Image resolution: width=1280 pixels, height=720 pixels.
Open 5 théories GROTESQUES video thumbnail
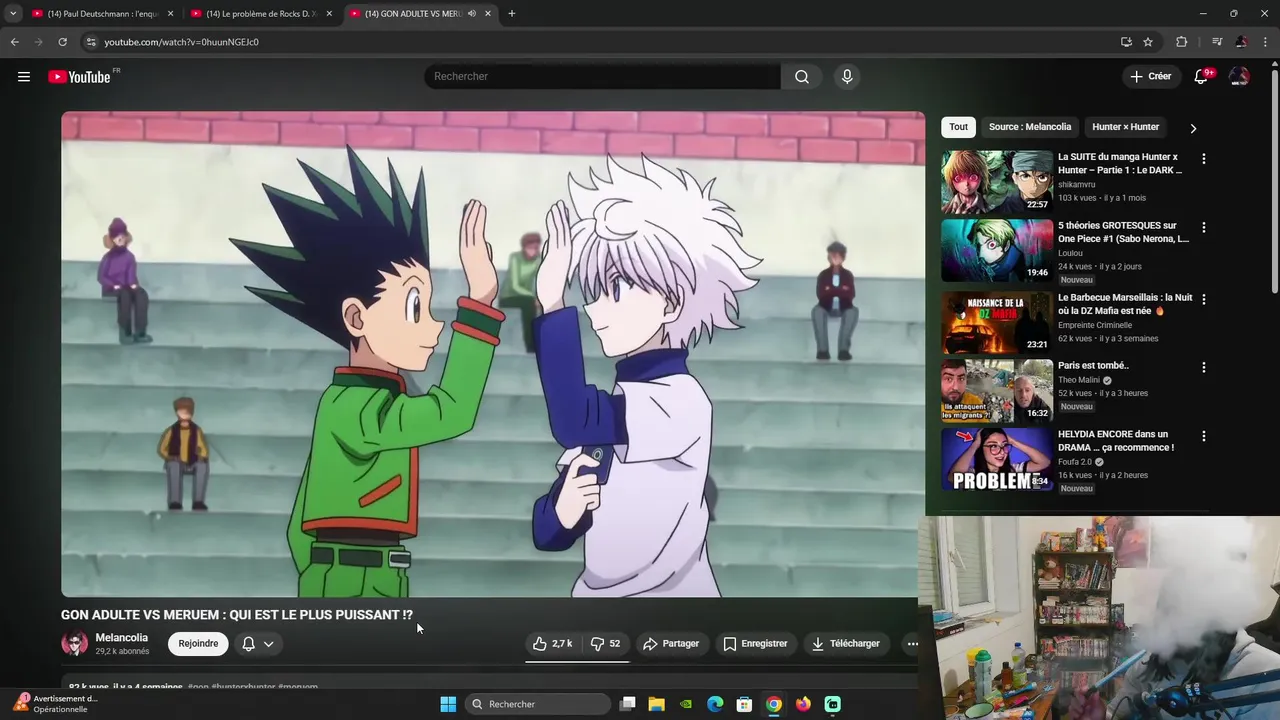pos(997,251)
